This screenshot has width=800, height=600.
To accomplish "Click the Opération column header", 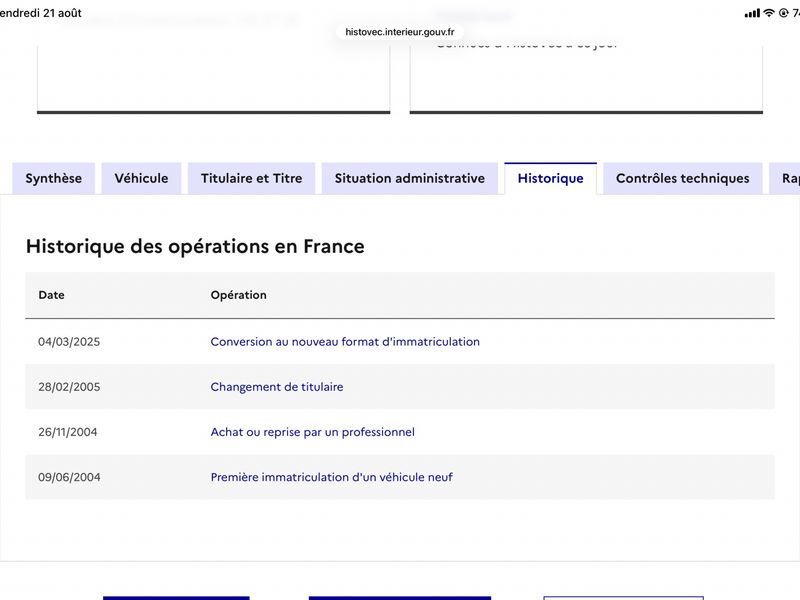I will (238, 295).
